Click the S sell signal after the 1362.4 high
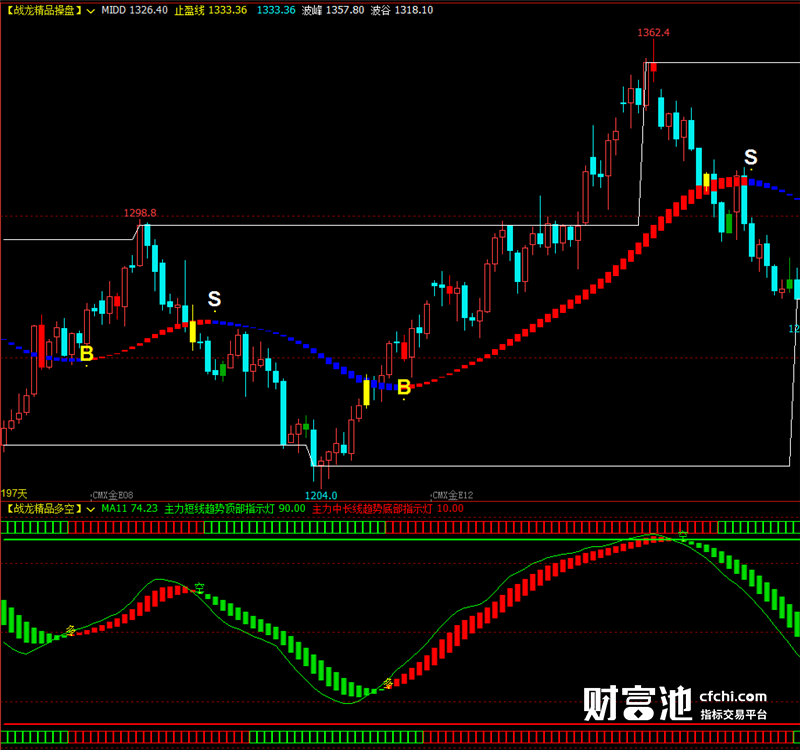Image resolution: width=800 pixels, height=750 pixels. coord(751,157)
